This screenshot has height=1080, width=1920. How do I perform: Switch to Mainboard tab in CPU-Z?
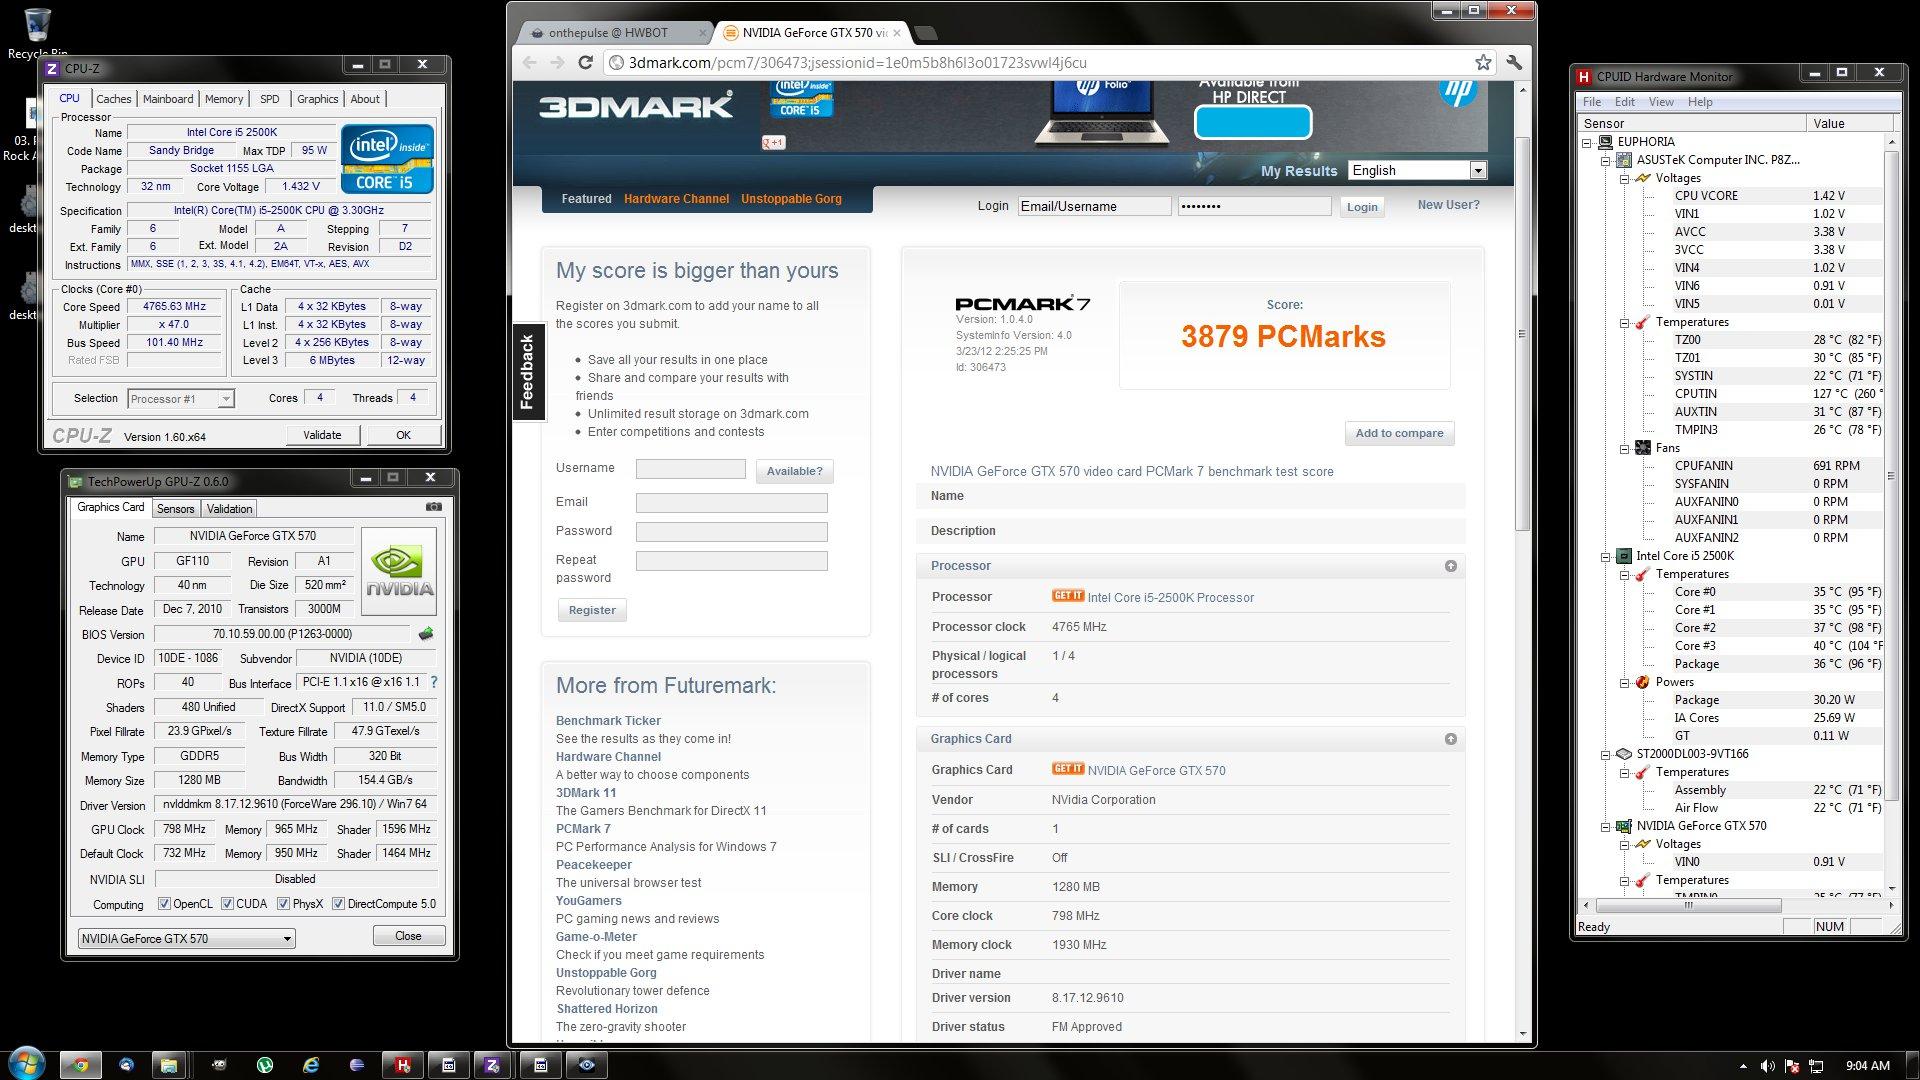click(168, 99)
